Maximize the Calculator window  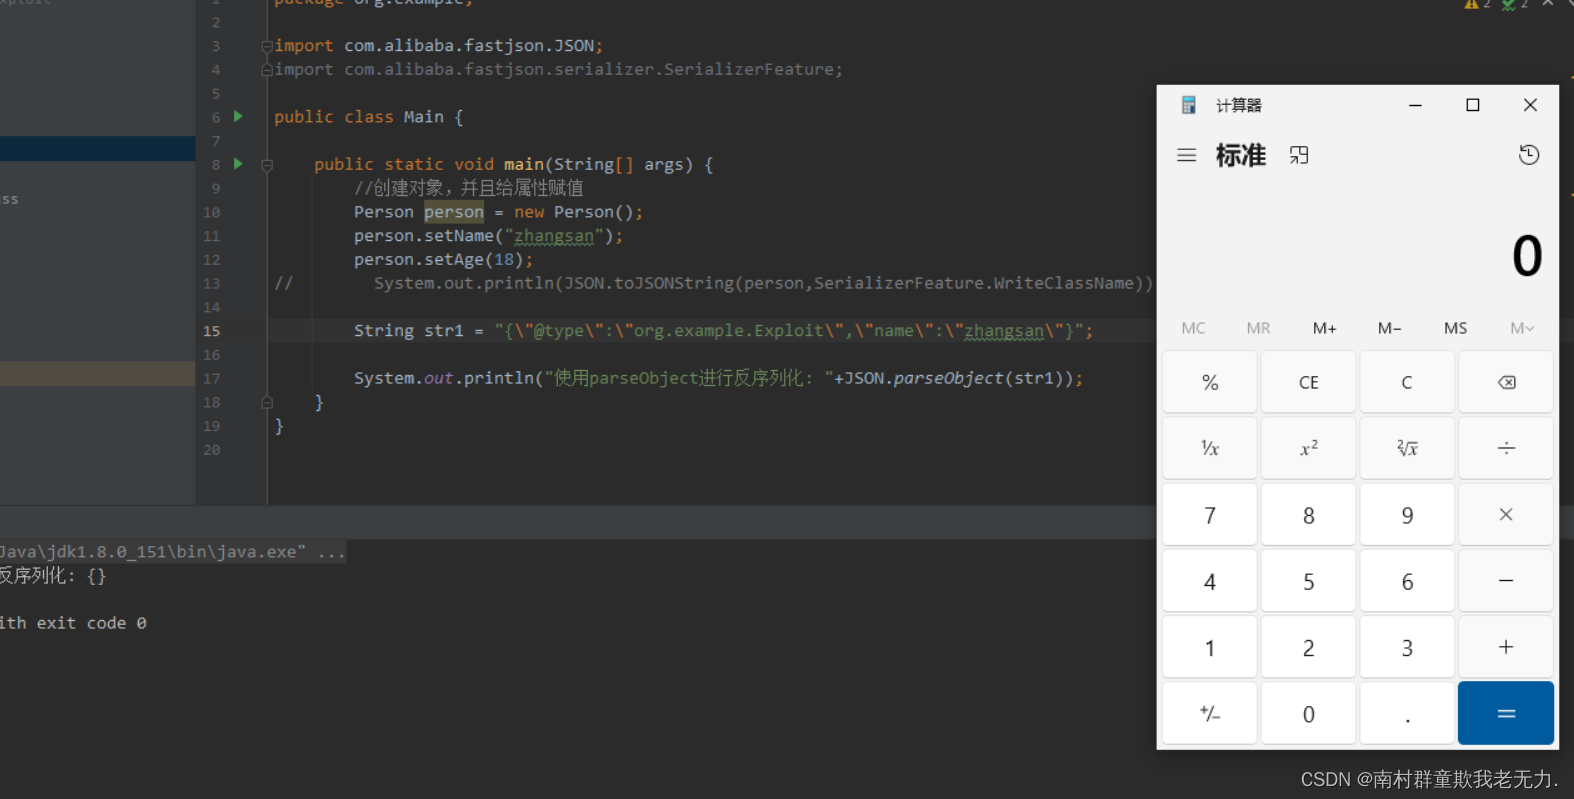tap(1472, 105)
